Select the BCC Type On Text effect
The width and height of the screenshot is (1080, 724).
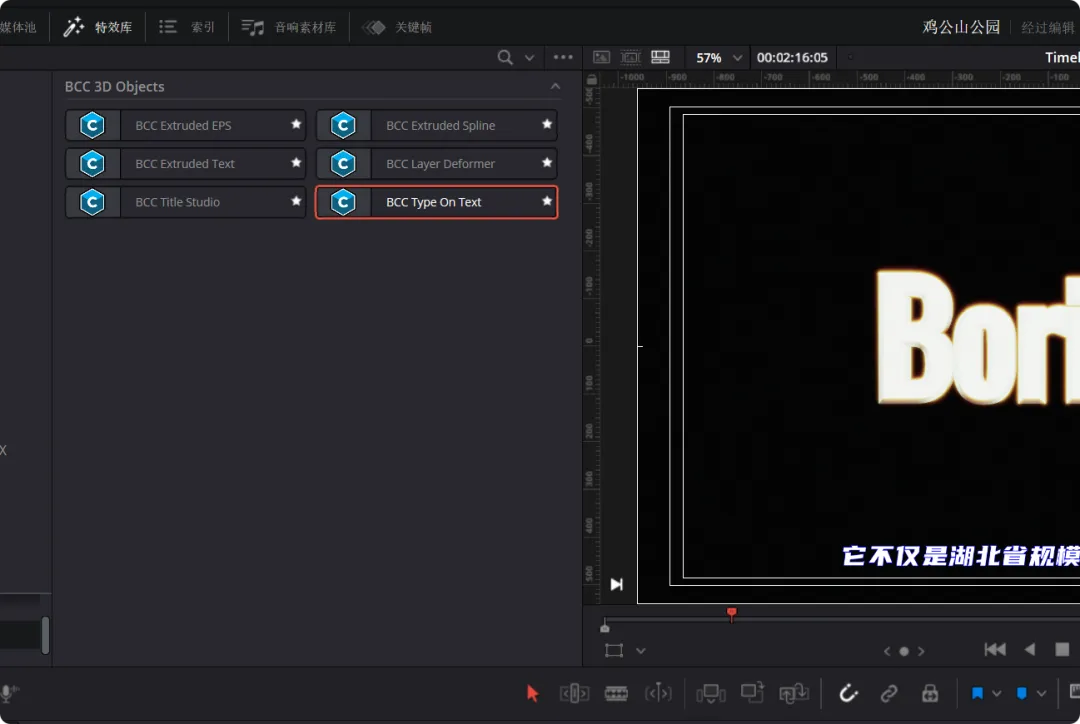pyautogui.click(x=437, y=202)
